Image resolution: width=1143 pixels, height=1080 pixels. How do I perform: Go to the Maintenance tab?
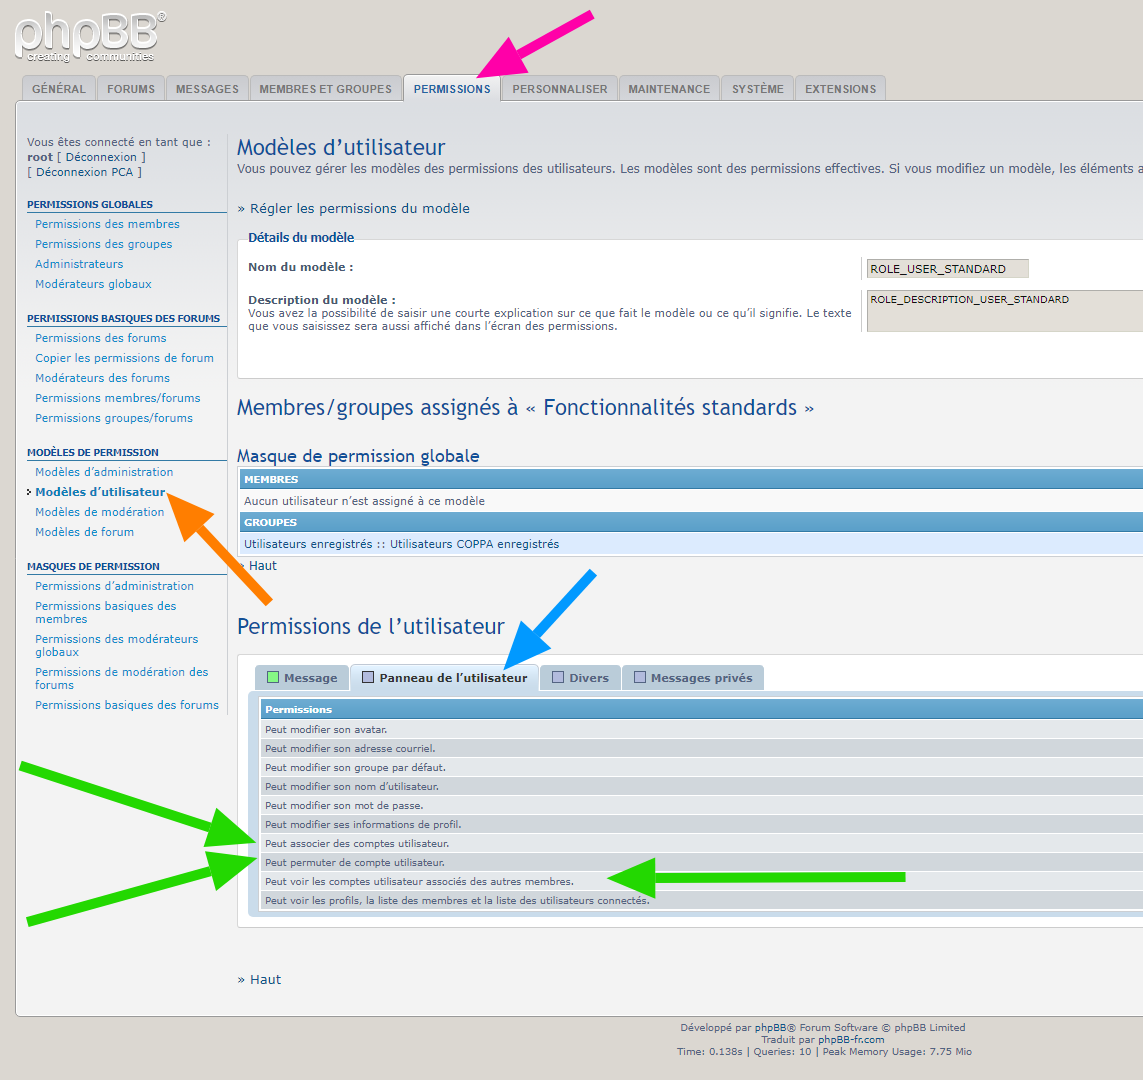[668, 89]
